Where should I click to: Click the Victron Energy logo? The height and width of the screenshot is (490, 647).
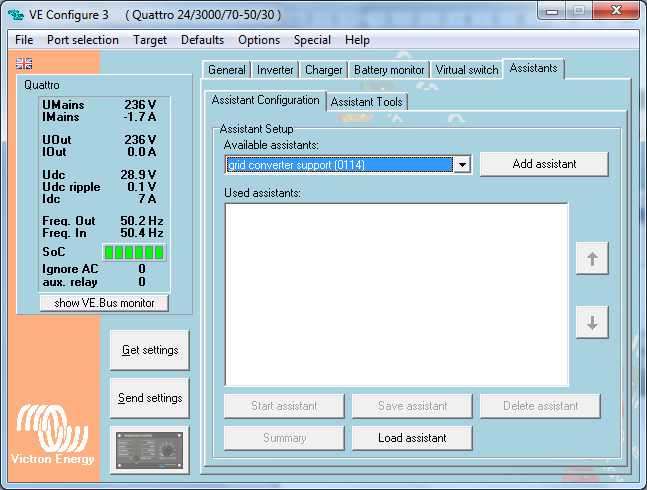[53, 435]
